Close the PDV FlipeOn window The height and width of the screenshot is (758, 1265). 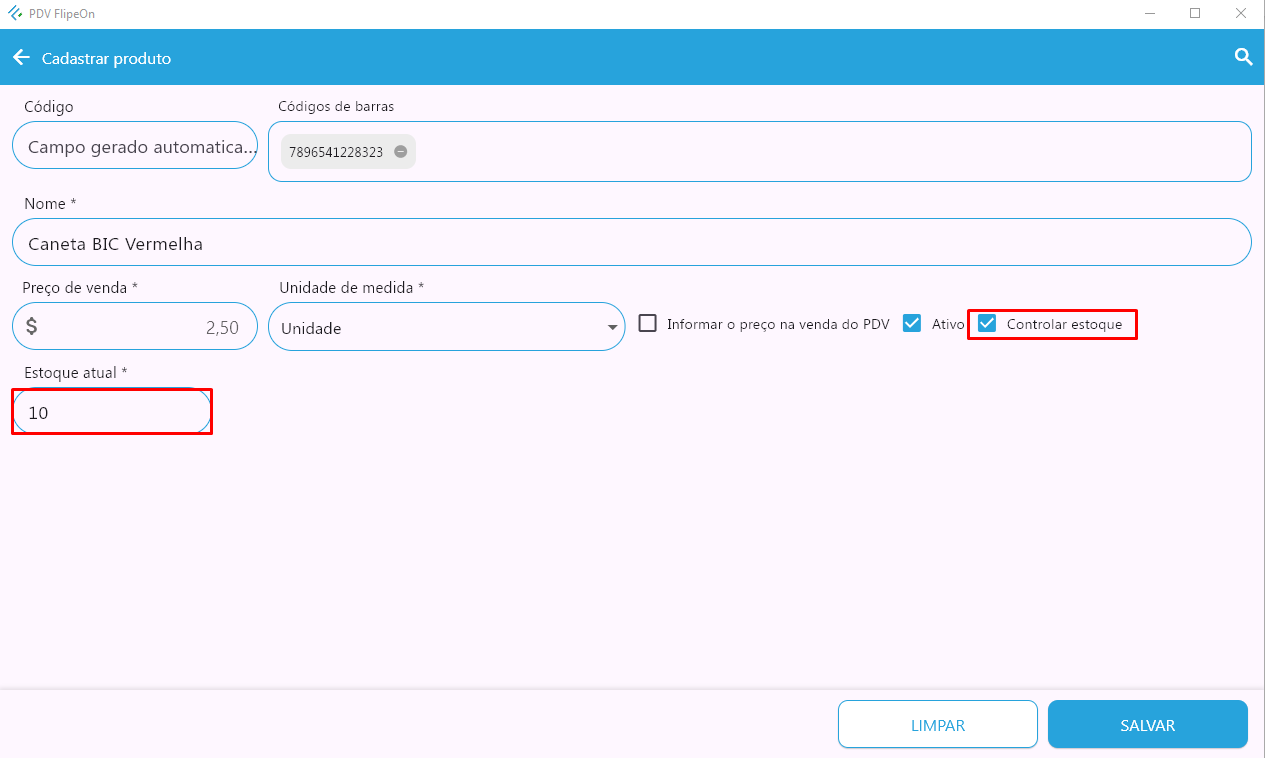(x=1241, y=14)
